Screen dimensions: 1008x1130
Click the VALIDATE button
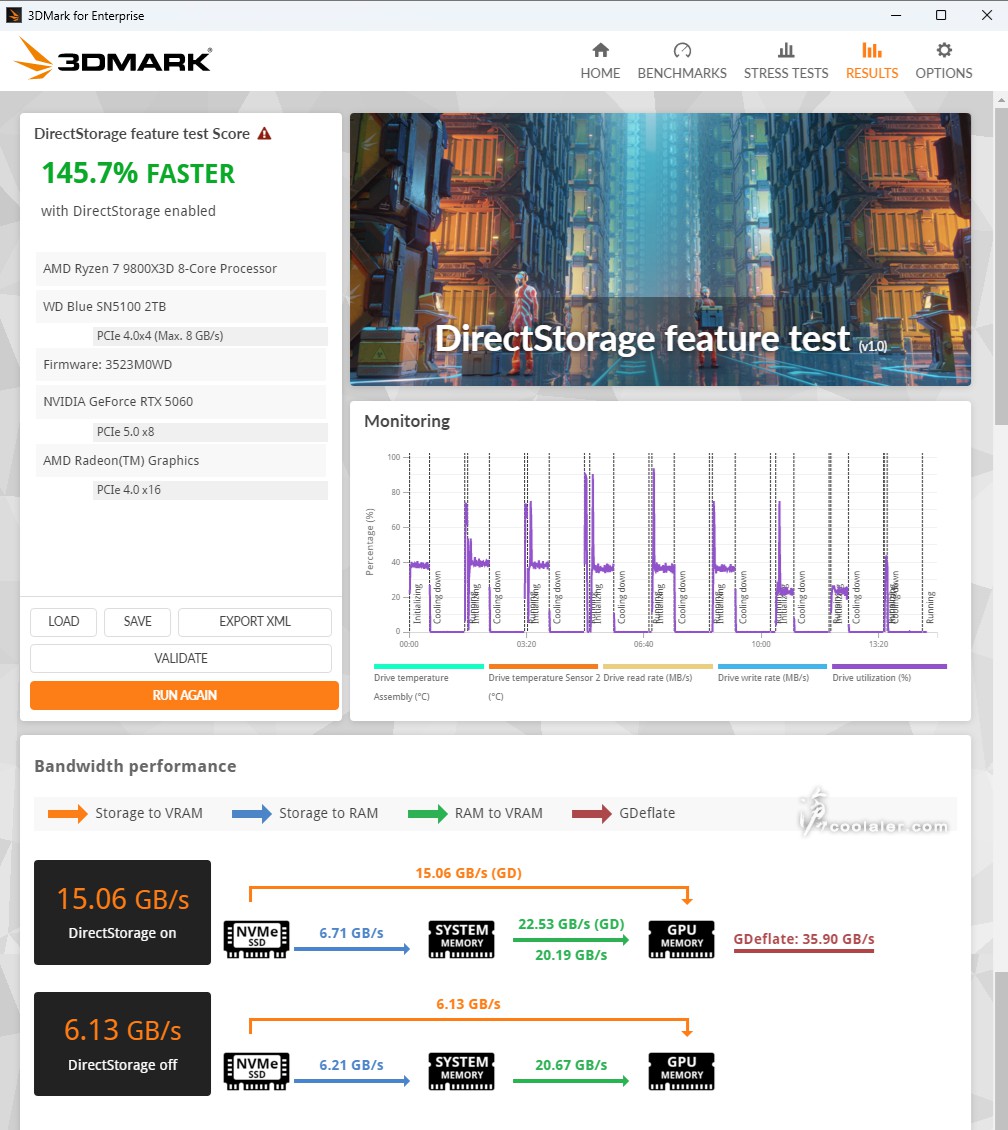(x=181, y=658)
